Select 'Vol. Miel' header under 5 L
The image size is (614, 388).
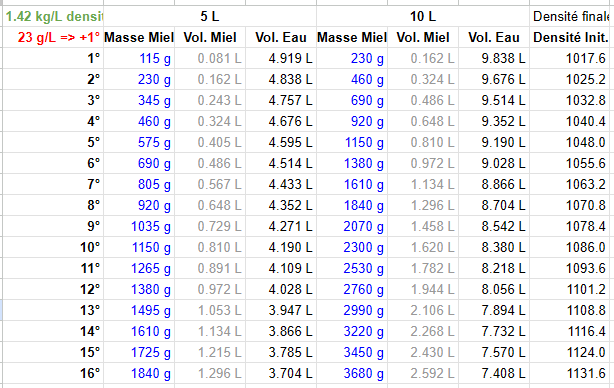pos(210,37)
